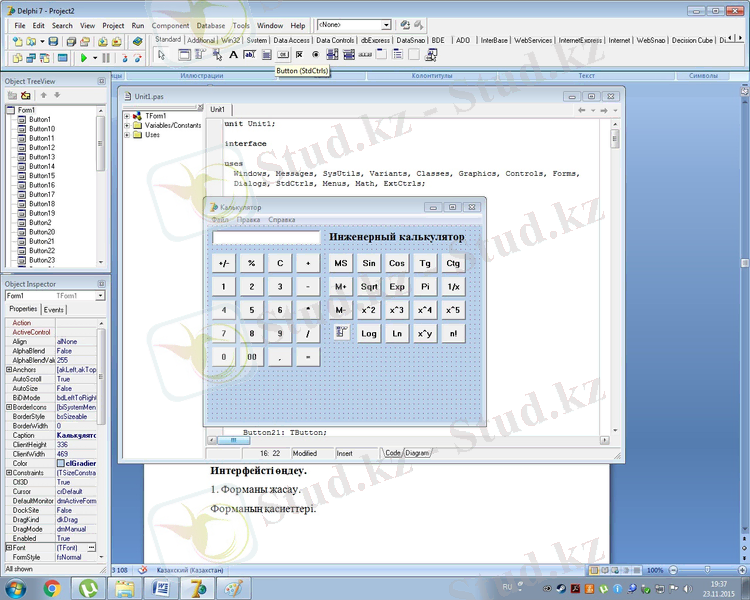Run the project with green arrow
The width and height of the screenshot is (750, 600).
coord(84,58)
